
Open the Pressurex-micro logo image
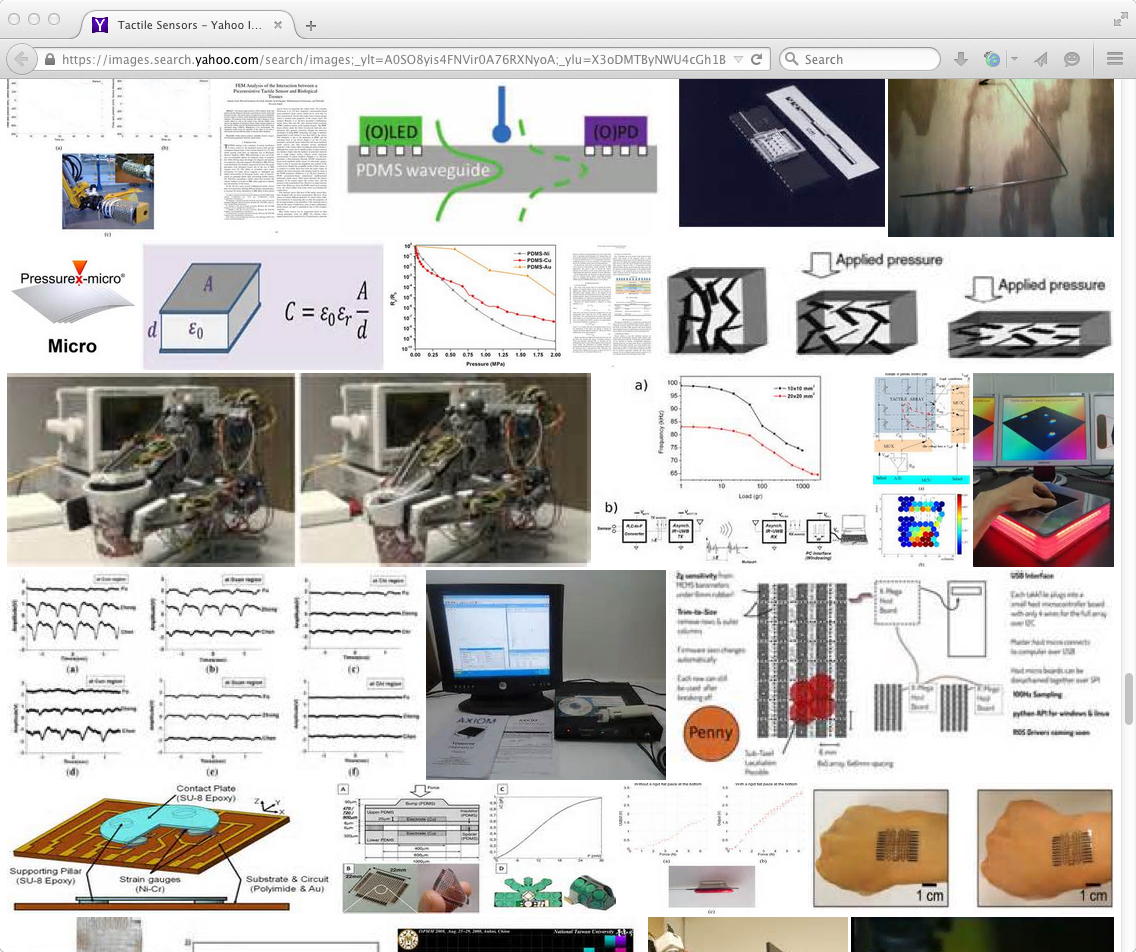click(x=72, y=304)
